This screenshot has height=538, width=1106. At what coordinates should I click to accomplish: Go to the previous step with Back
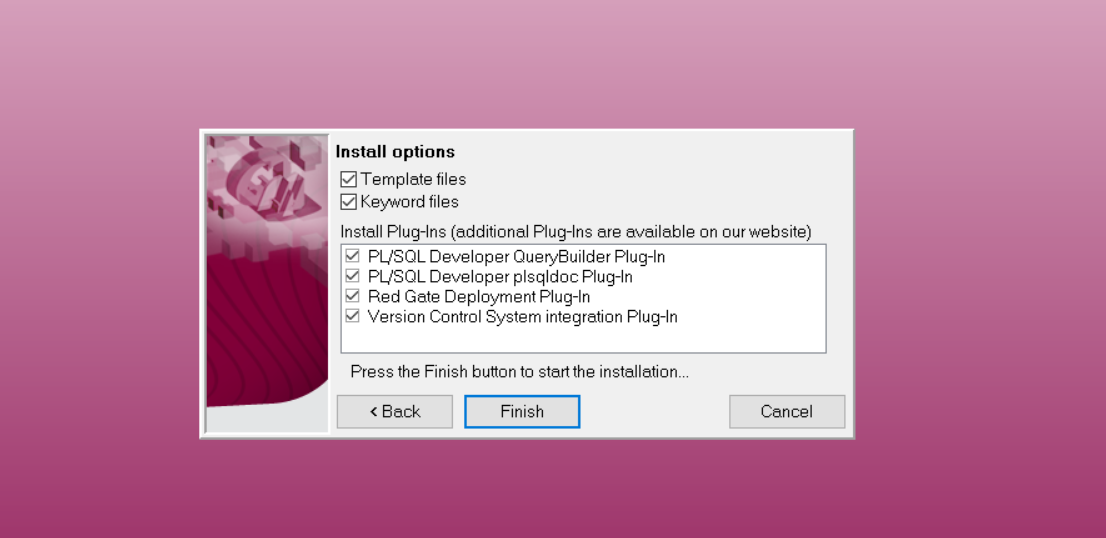click(394, 412)
